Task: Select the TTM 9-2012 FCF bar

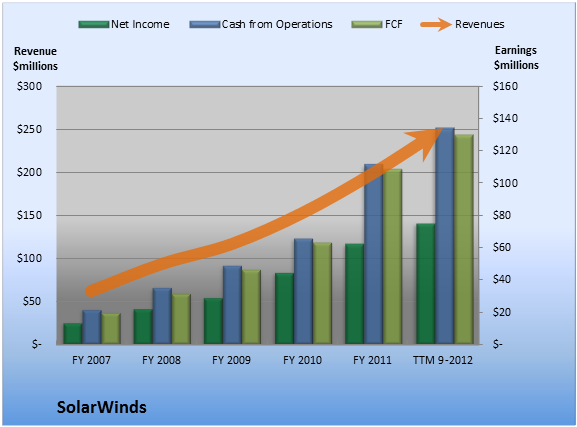Action: [464, 240]
